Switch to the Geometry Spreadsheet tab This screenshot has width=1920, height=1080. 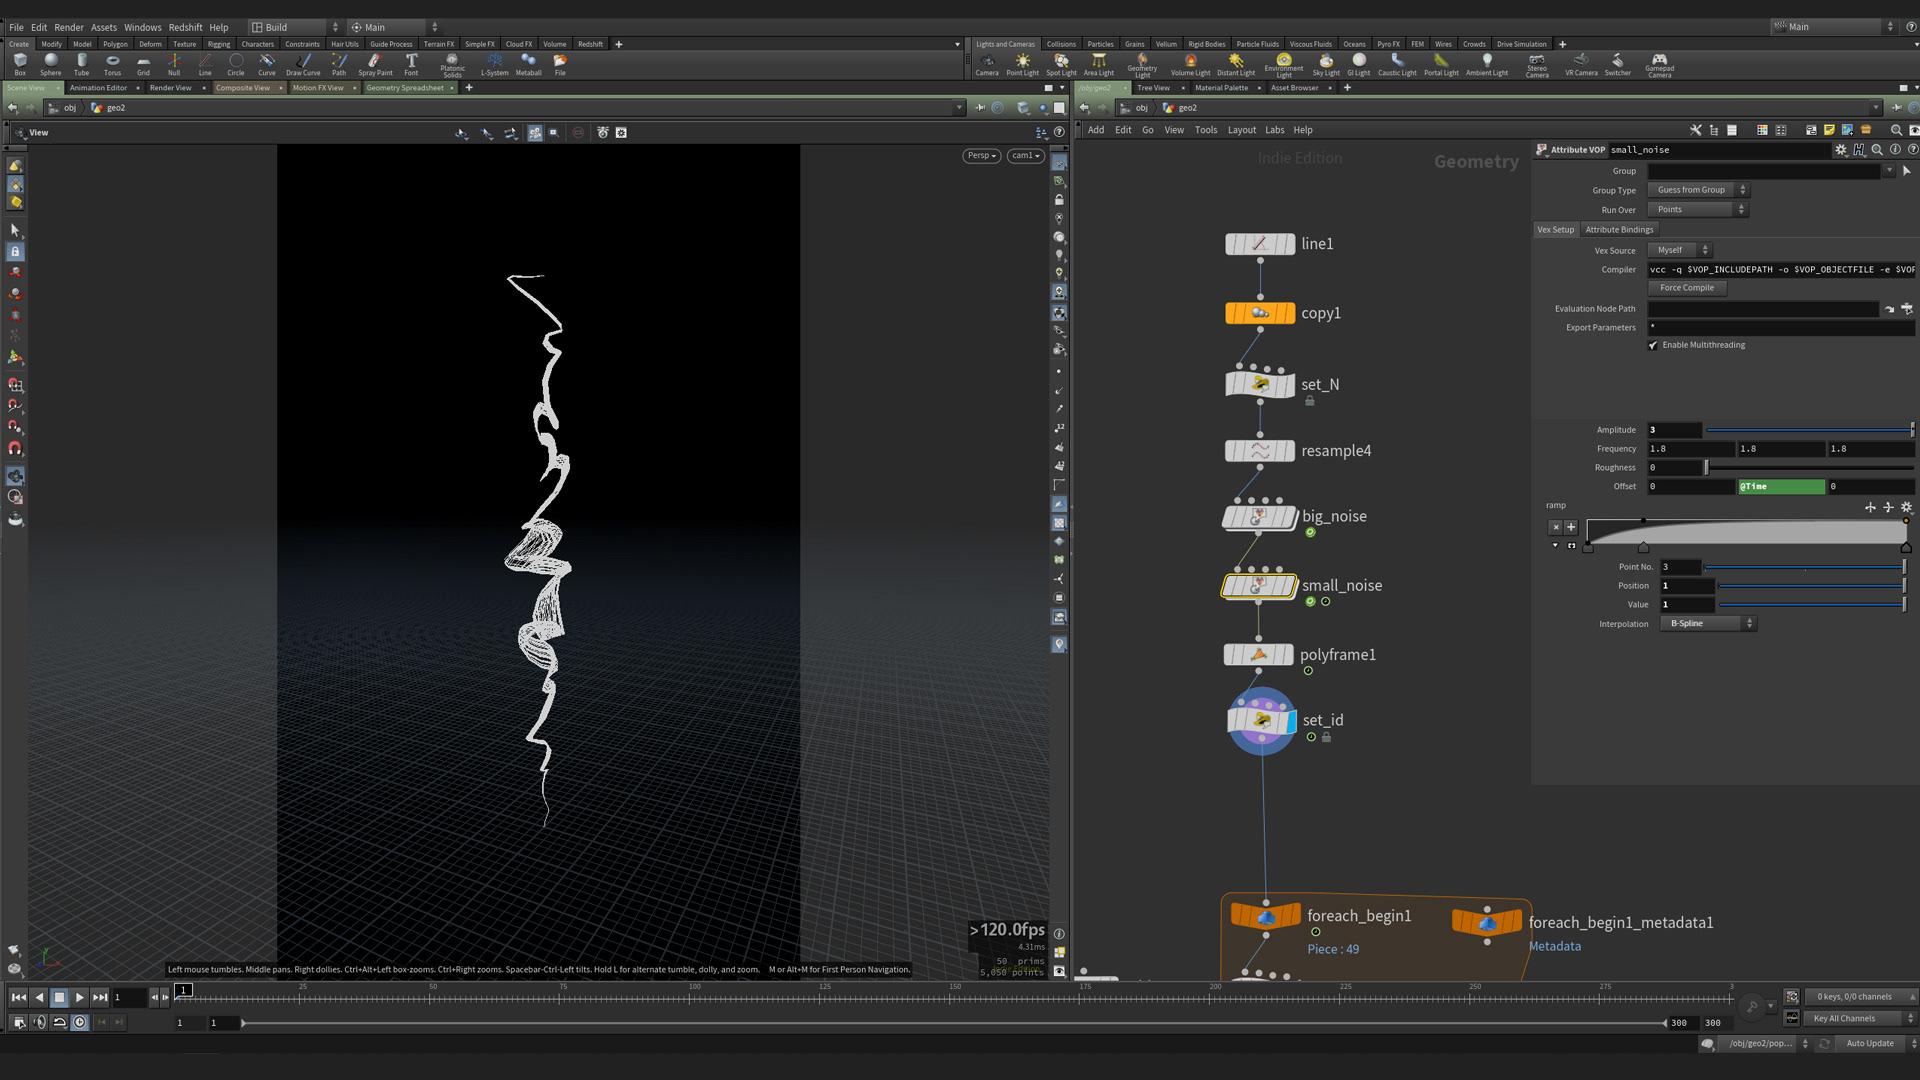click(405, 88)
